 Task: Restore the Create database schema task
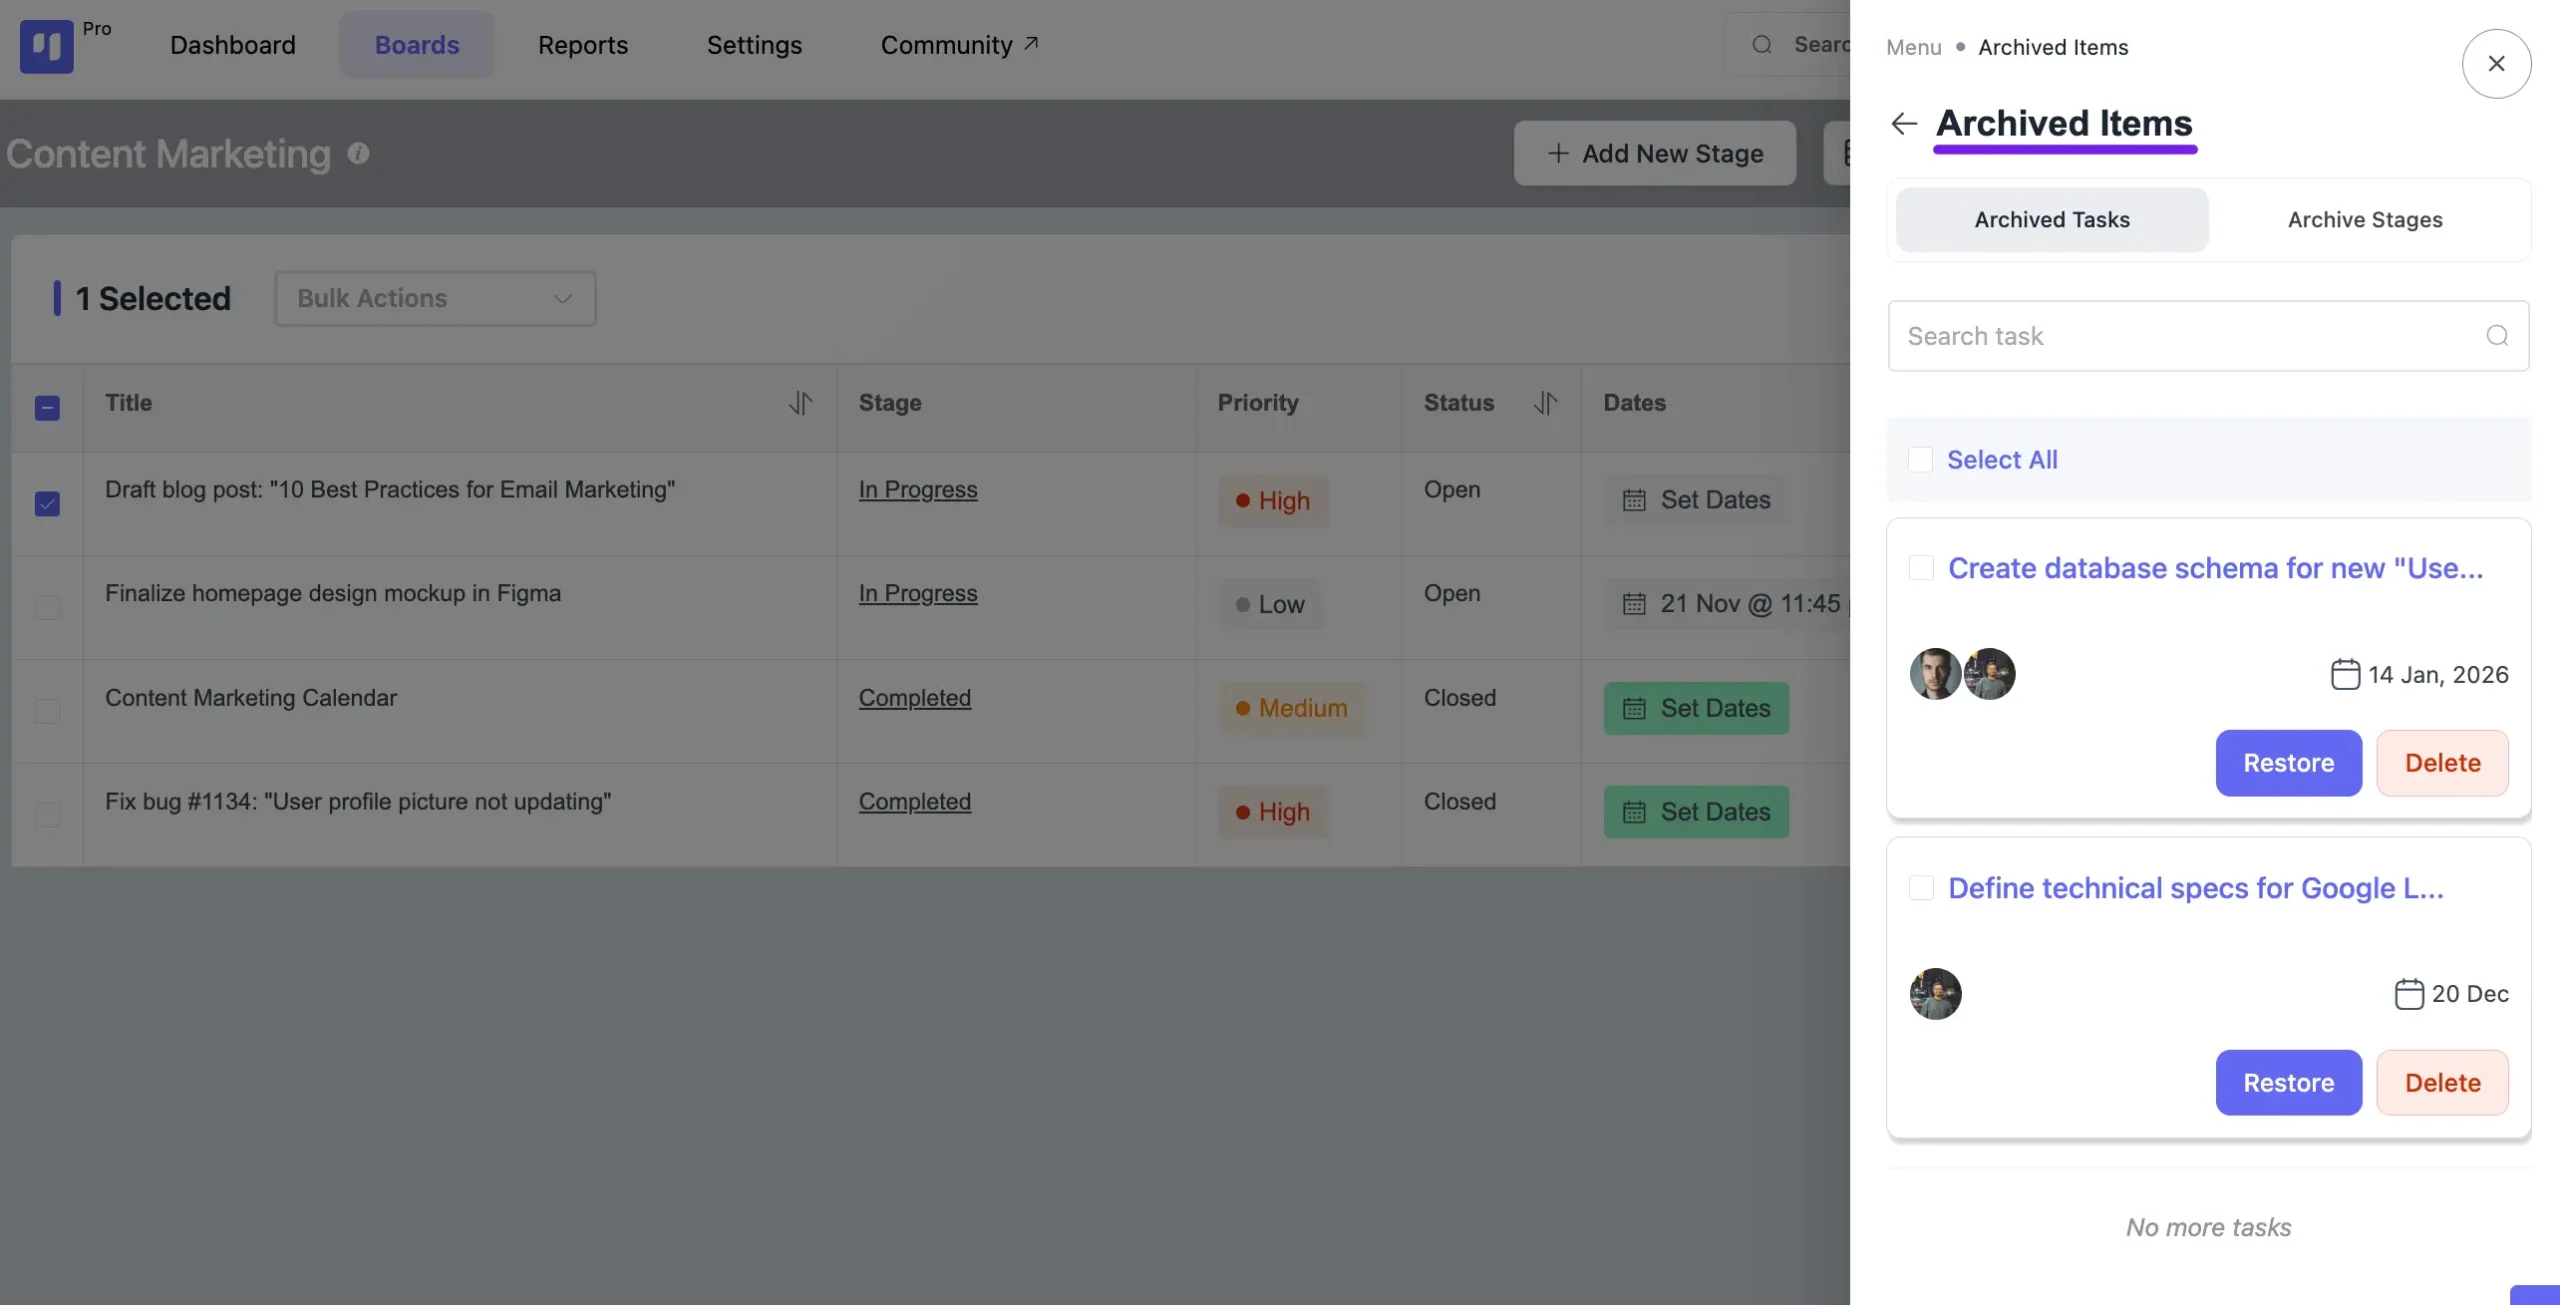coord(2288,763)
